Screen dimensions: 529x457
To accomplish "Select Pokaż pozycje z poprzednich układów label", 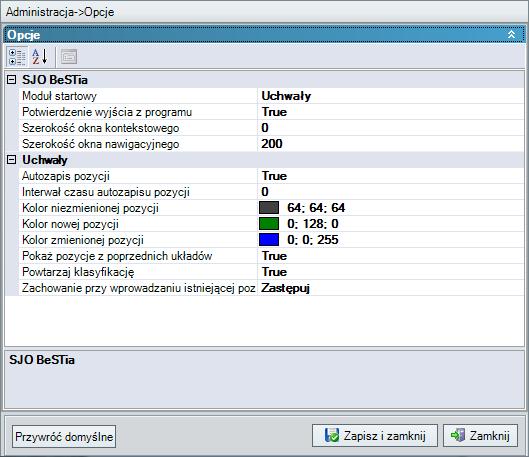I will [x=117, y=256].
